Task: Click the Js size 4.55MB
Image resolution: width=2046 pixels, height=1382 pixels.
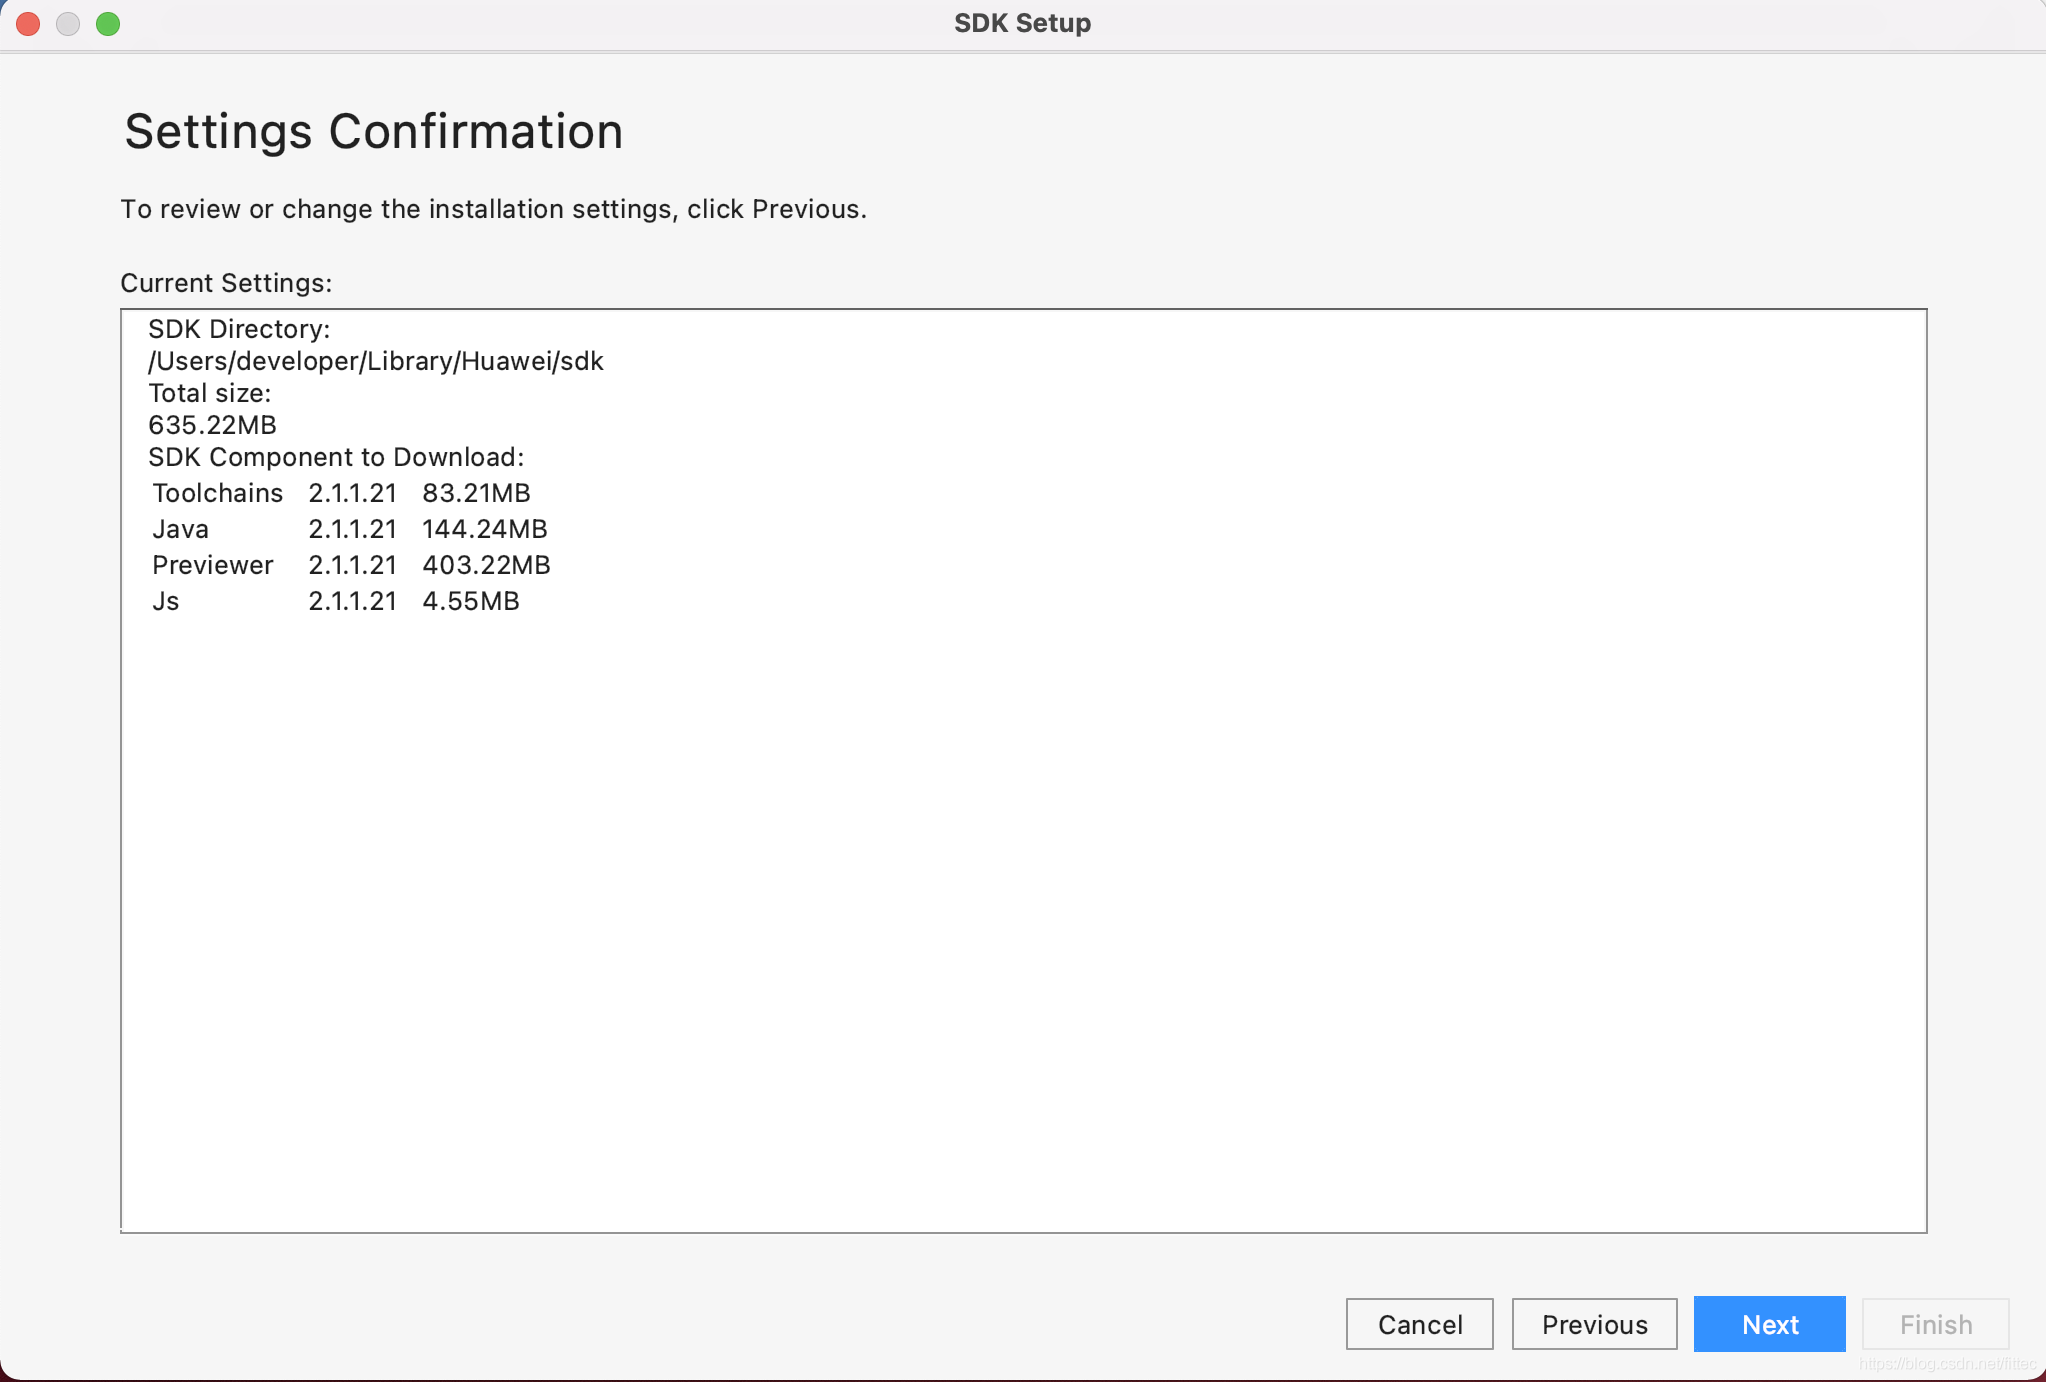Action: 470,601
